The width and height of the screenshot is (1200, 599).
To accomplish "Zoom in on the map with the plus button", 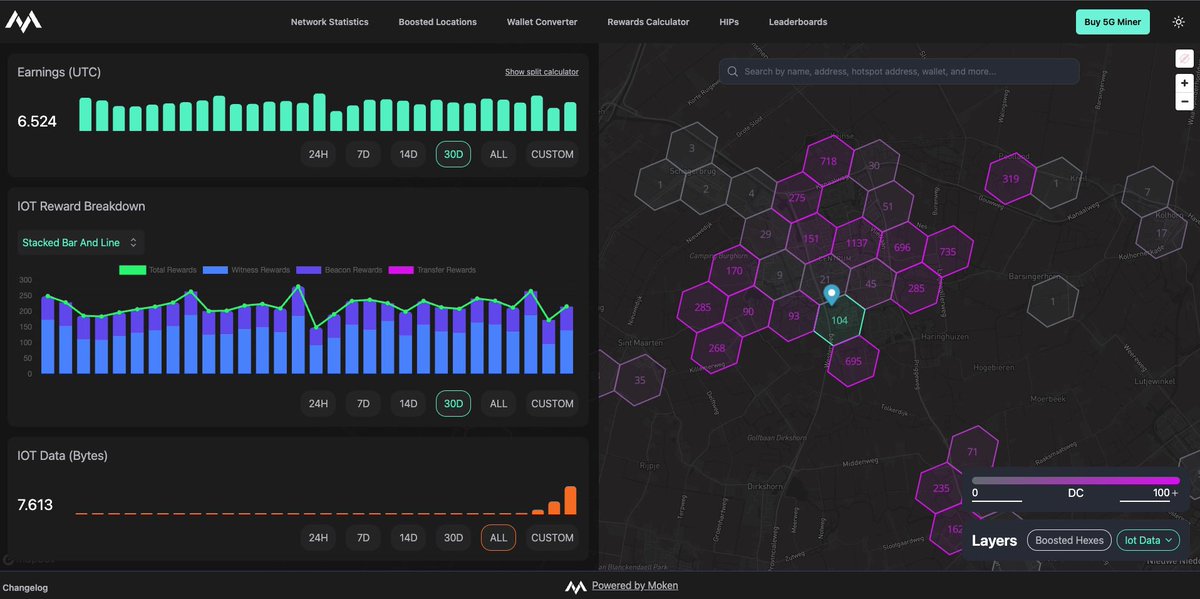I will click(x=1184, y=84).
